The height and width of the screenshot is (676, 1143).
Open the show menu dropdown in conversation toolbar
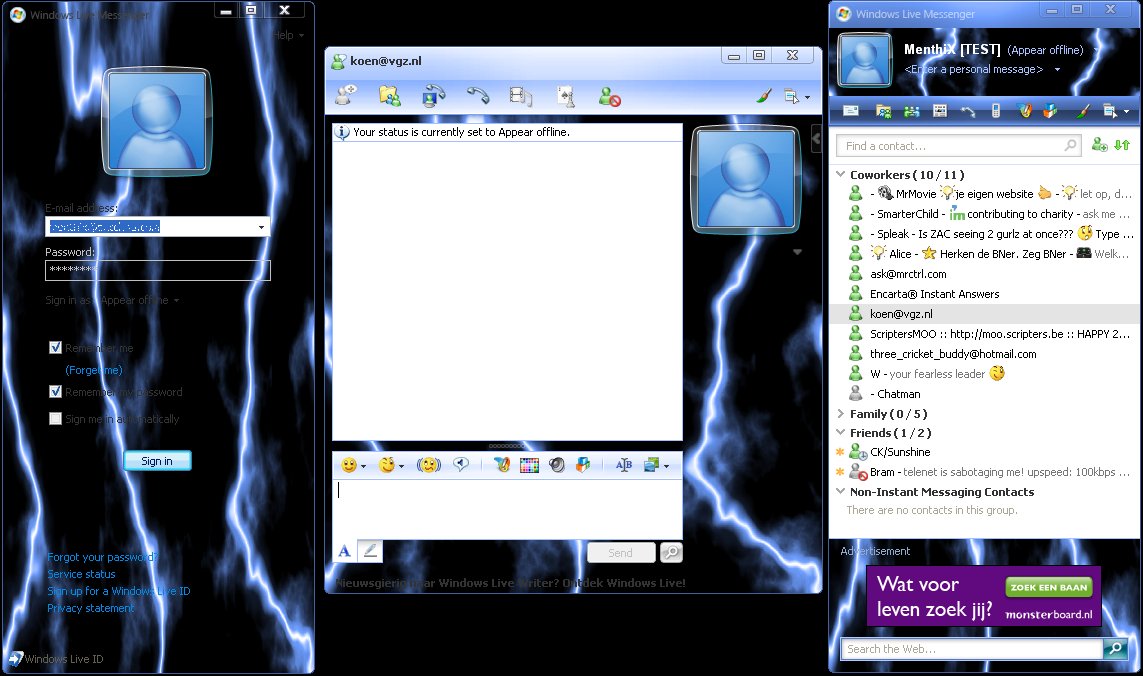click(x=808, y=97)
